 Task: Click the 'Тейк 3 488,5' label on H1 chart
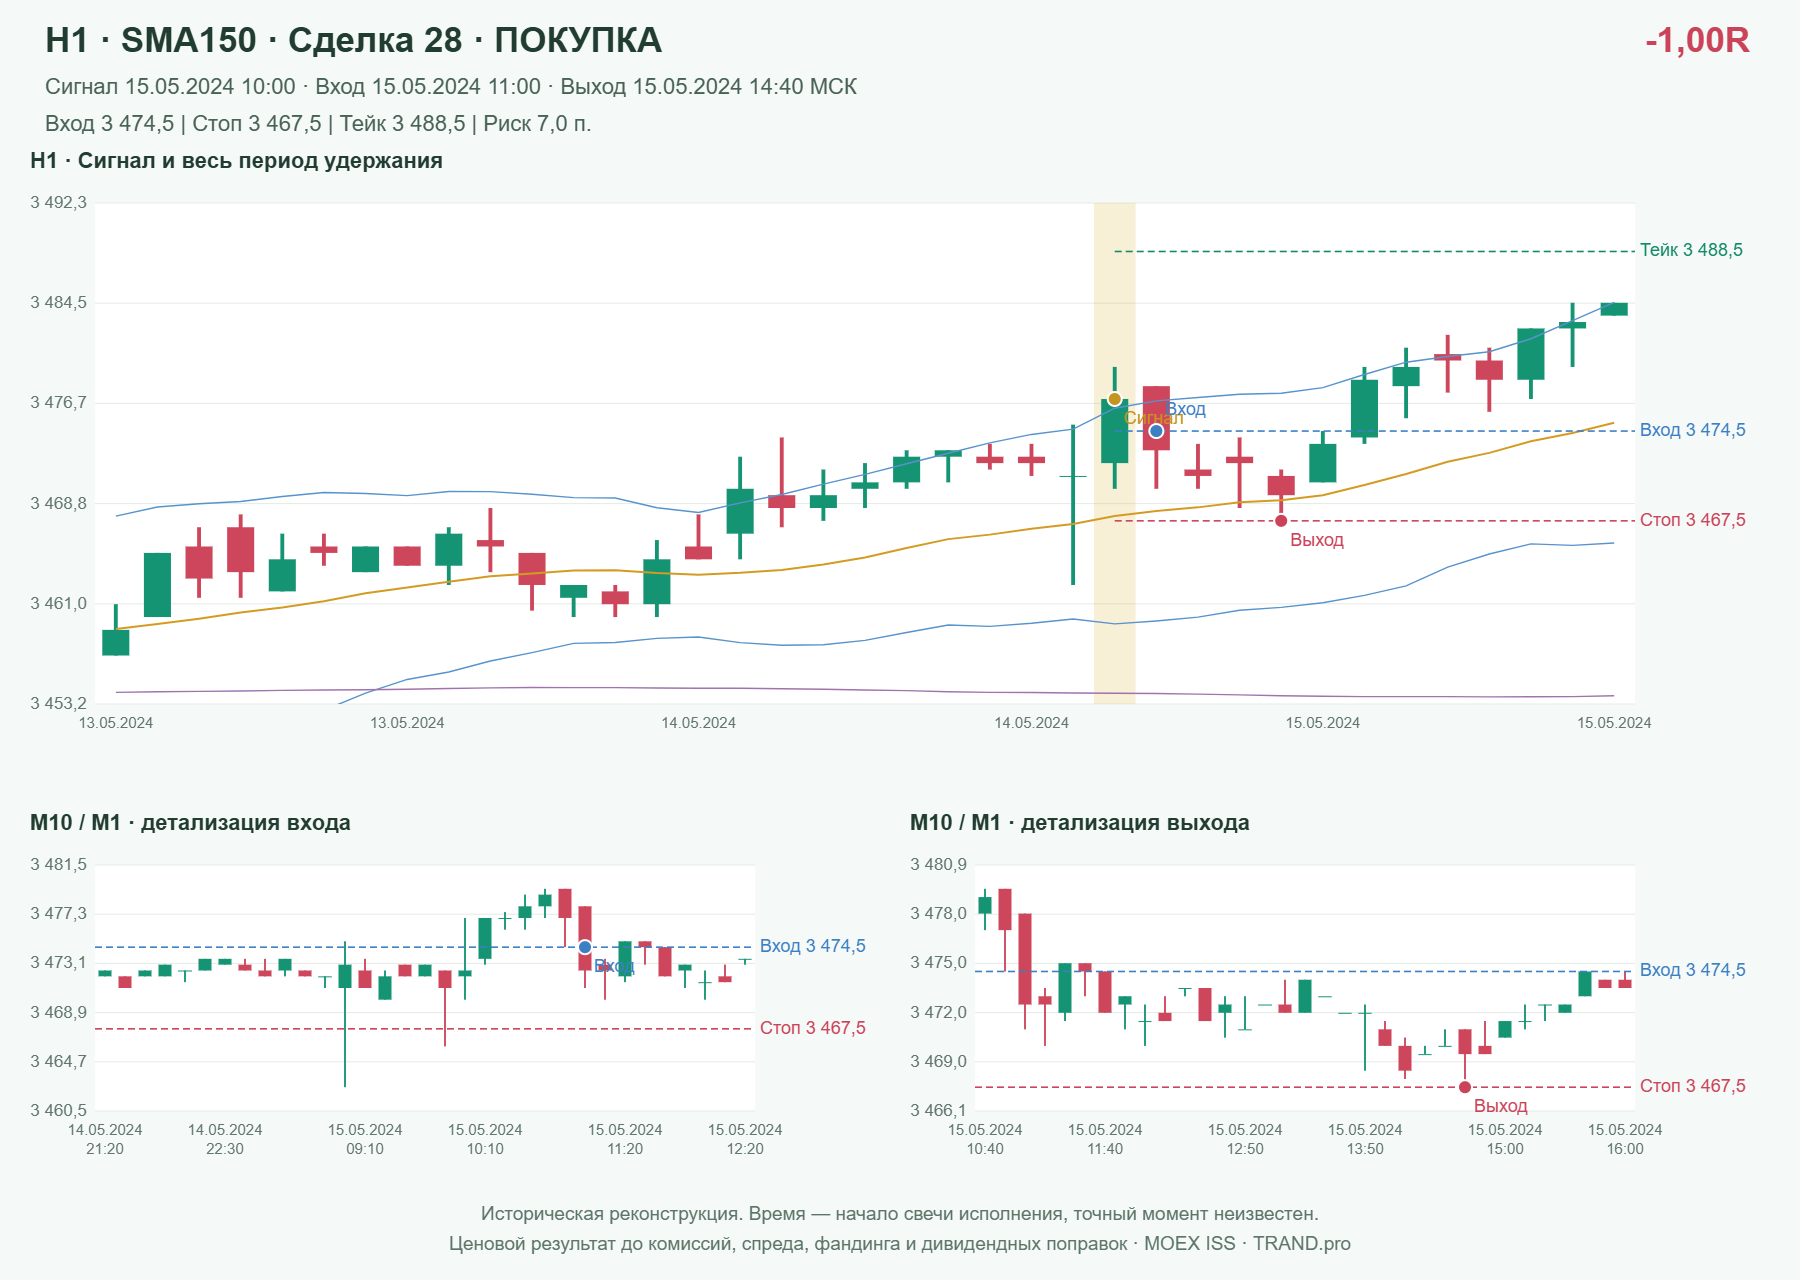point(1691,250)
